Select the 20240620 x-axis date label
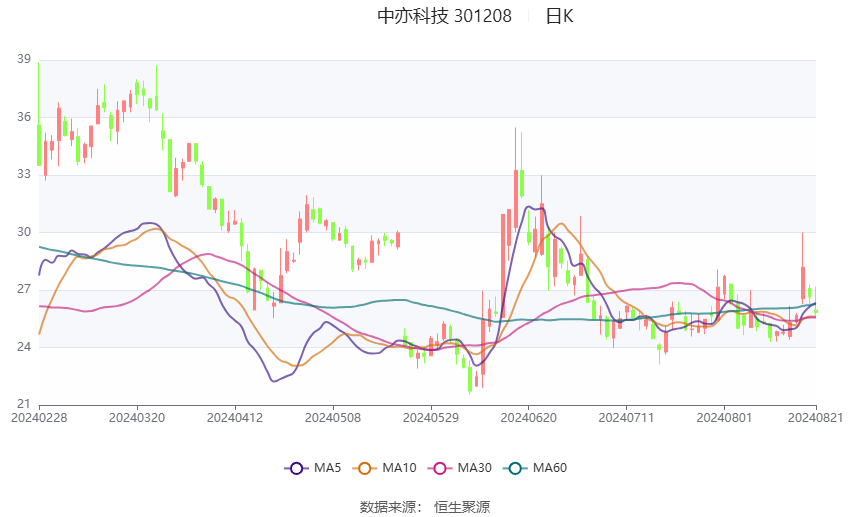The height and width of the screenshot is (517, 850). click(x=529, y=418)
